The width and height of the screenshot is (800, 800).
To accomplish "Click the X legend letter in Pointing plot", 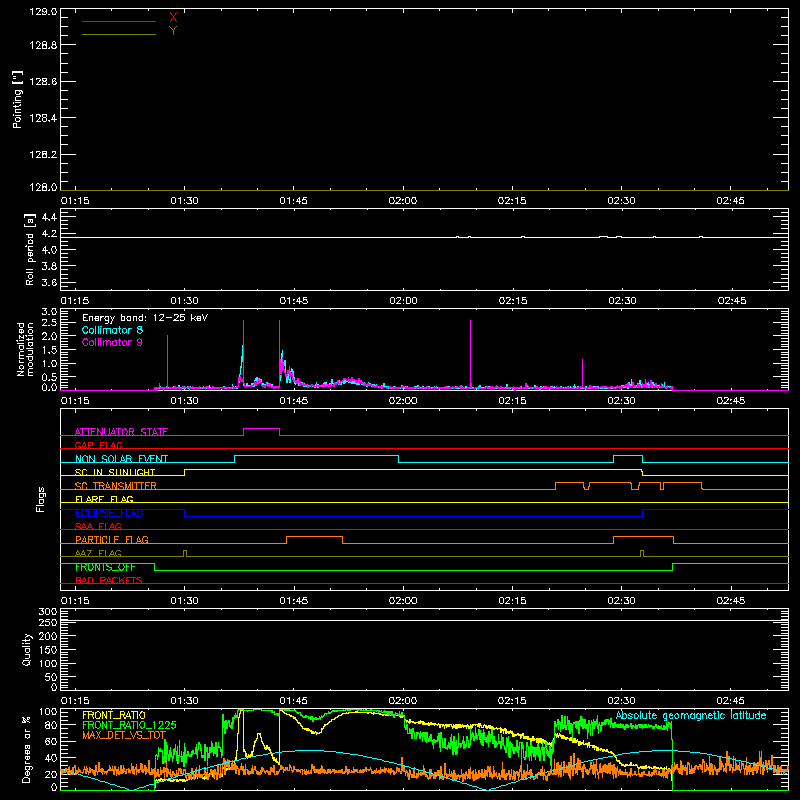I will point(173,18).
